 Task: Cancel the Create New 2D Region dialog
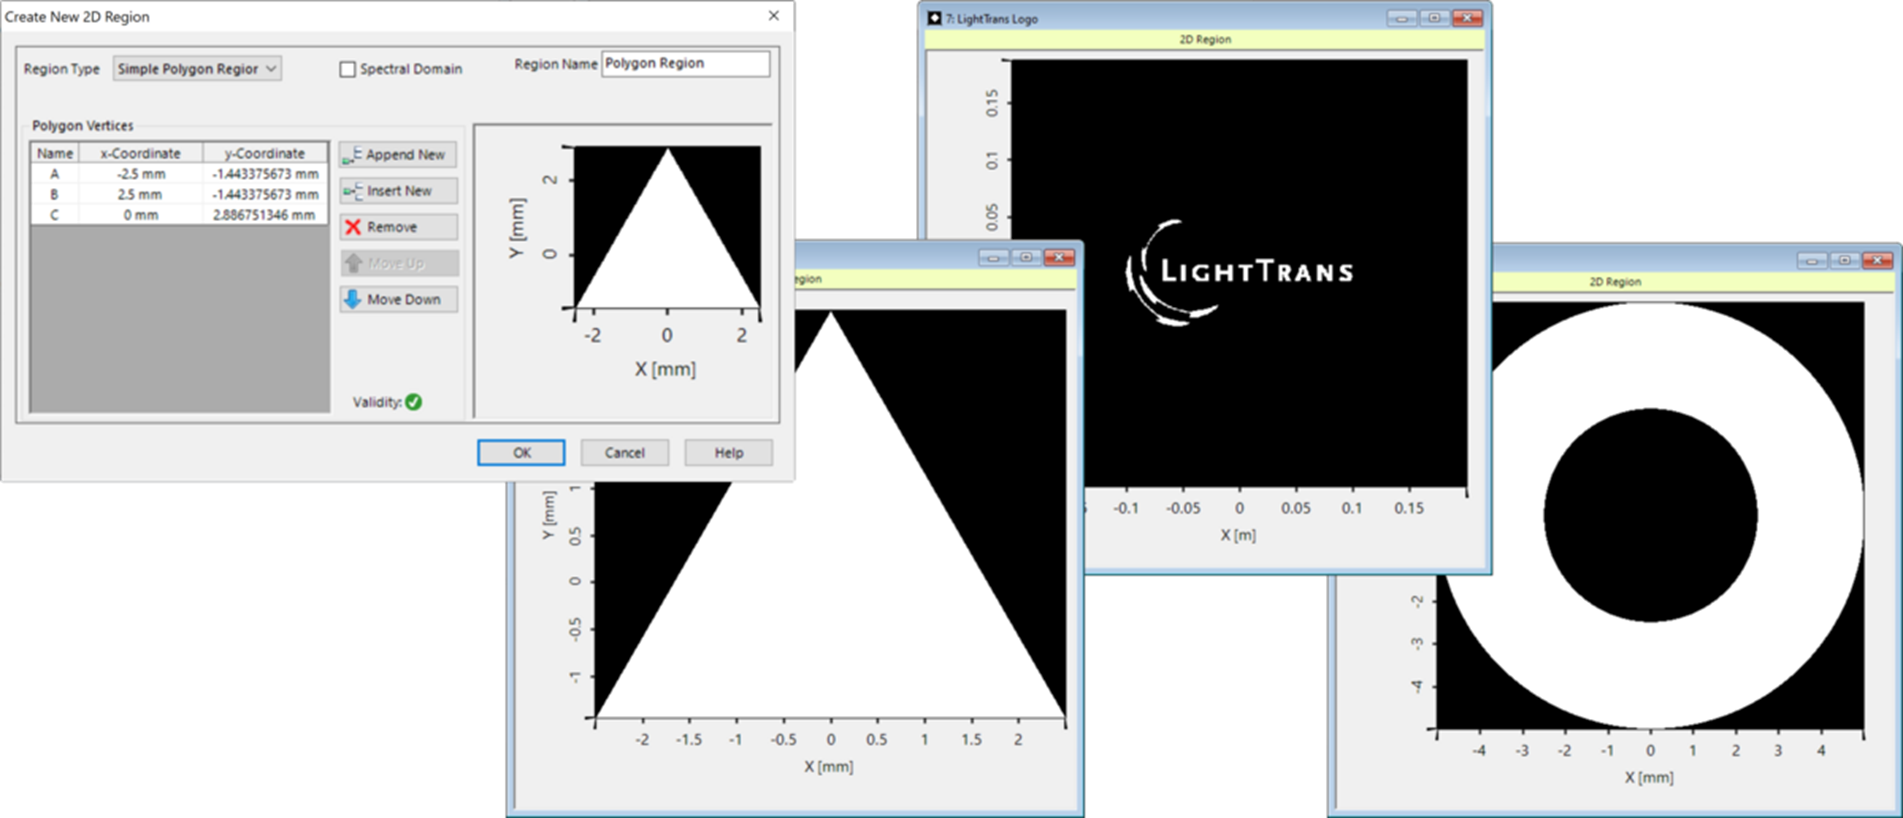tap(625, 452)
